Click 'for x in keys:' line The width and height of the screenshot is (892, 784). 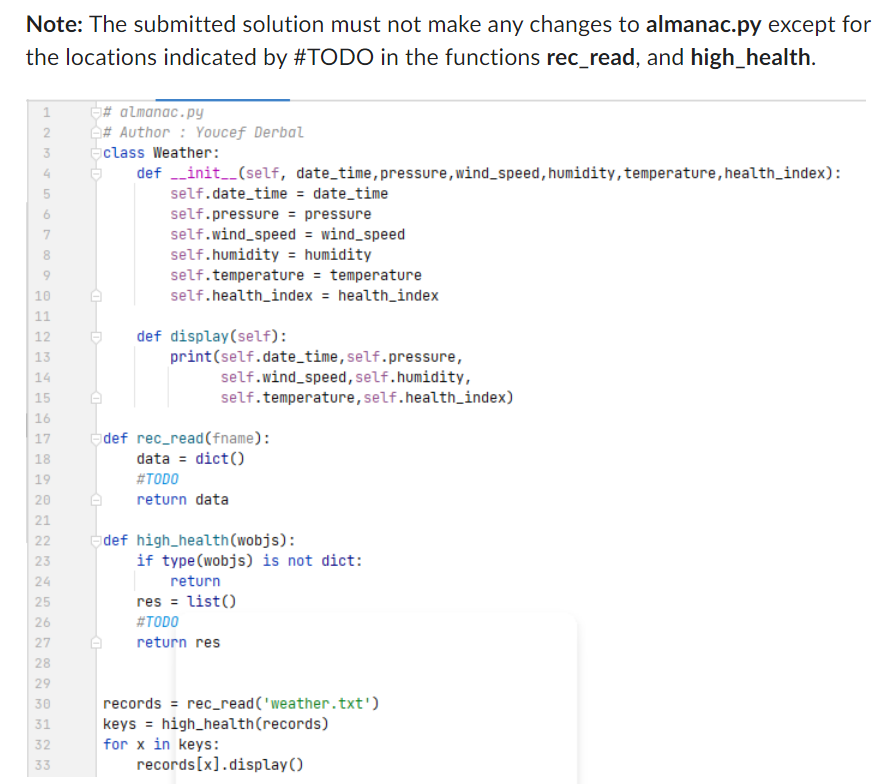tap(161, 745)
